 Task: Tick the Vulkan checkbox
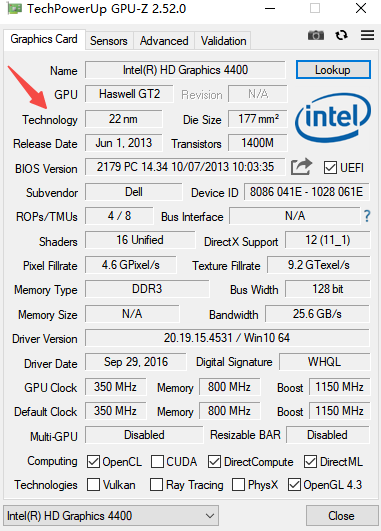(93, 485)
